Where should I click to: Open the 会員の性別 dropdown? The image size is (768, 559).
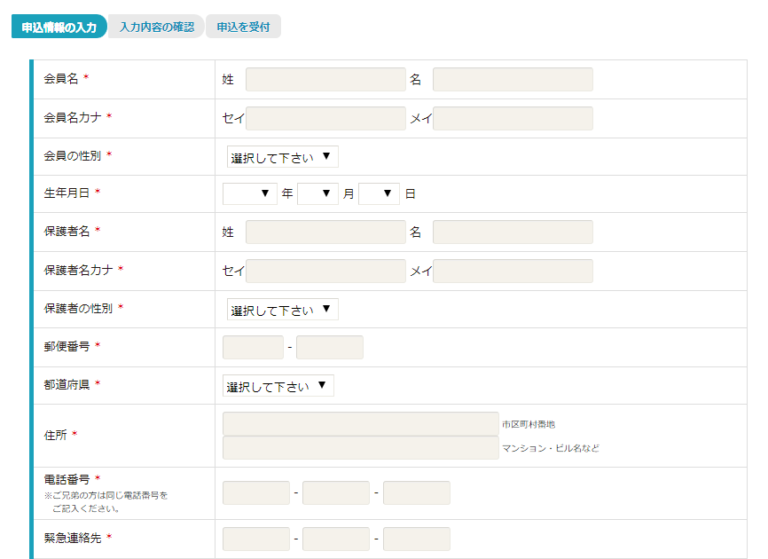[x=283, y=157]
